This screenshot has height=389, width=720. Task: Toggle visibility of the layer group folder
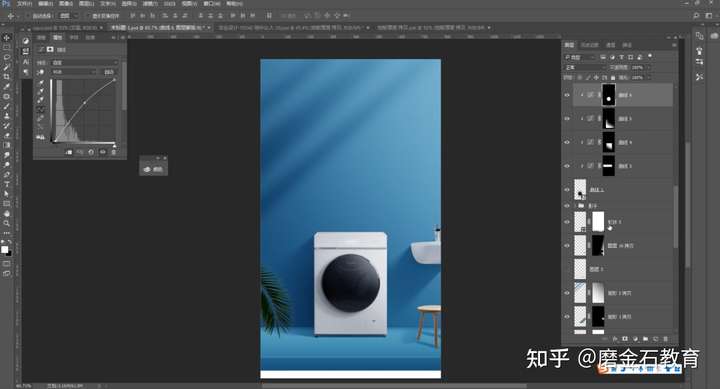pos(567,206)
